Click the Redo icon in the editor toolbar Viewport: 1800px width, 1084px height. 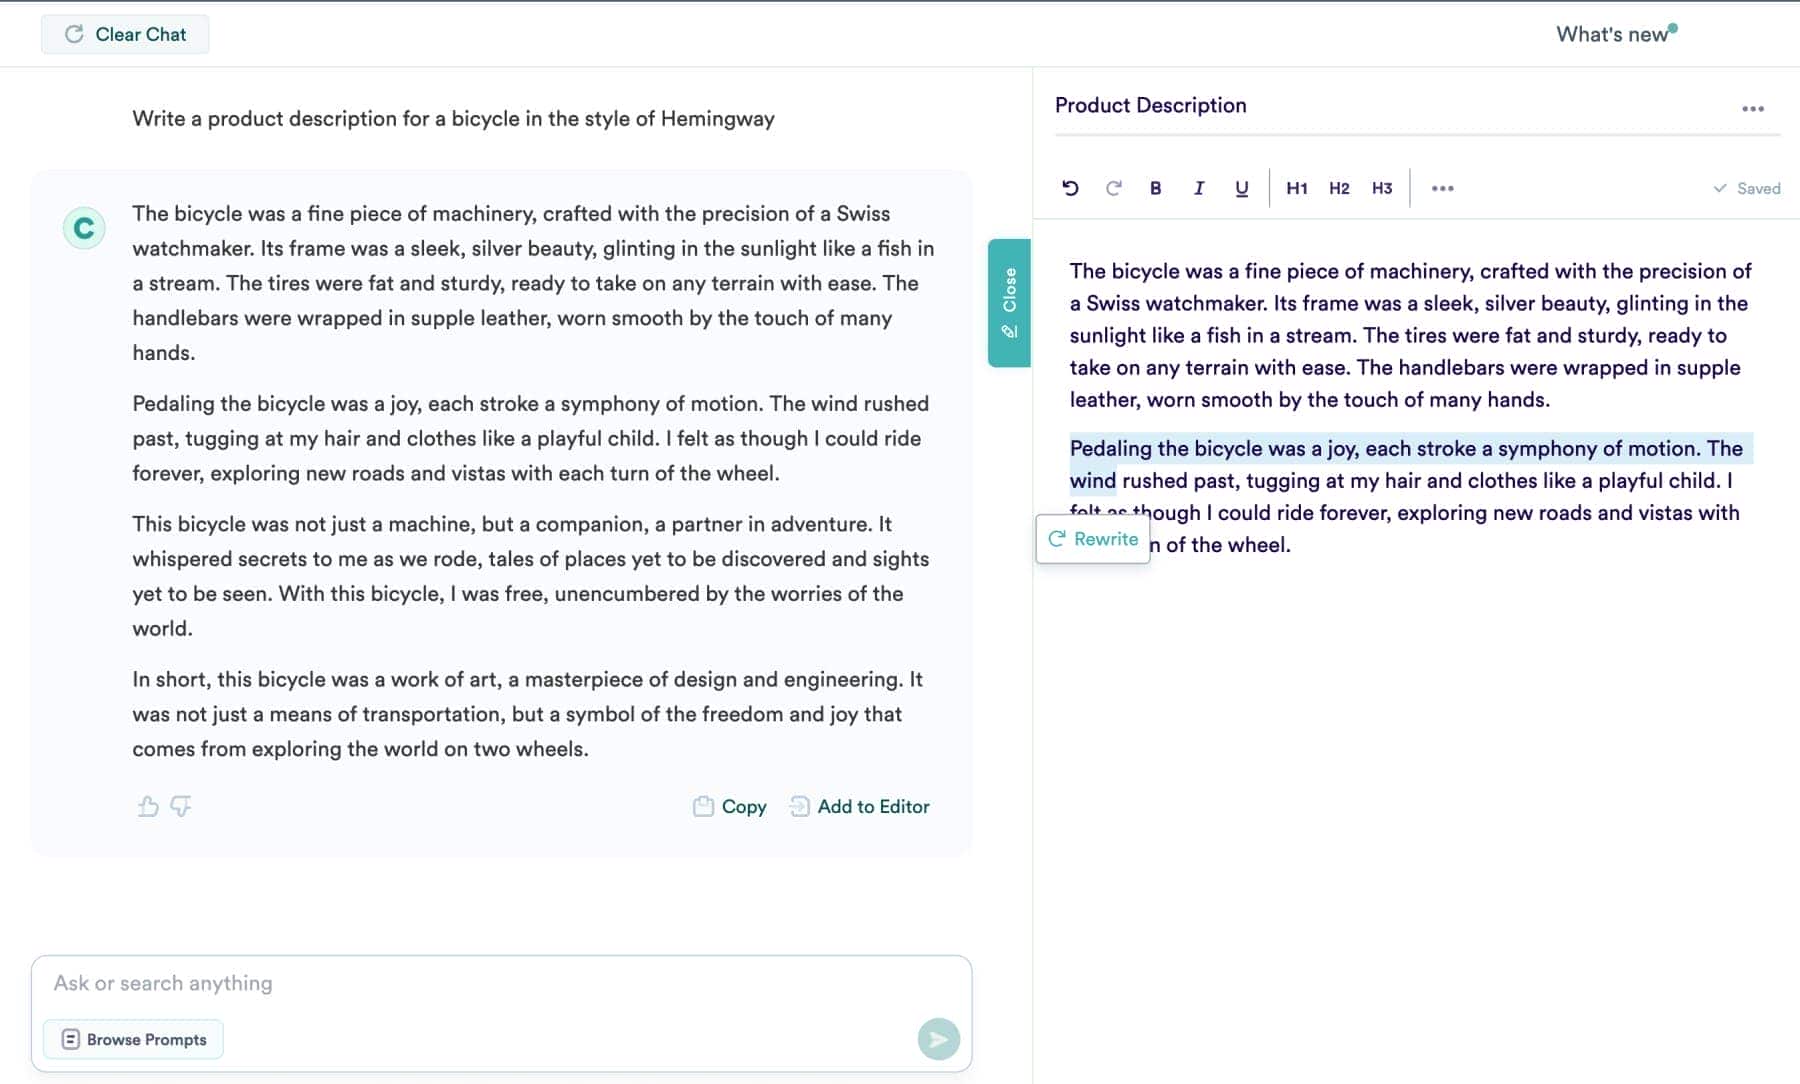(x=1113, y=187)
